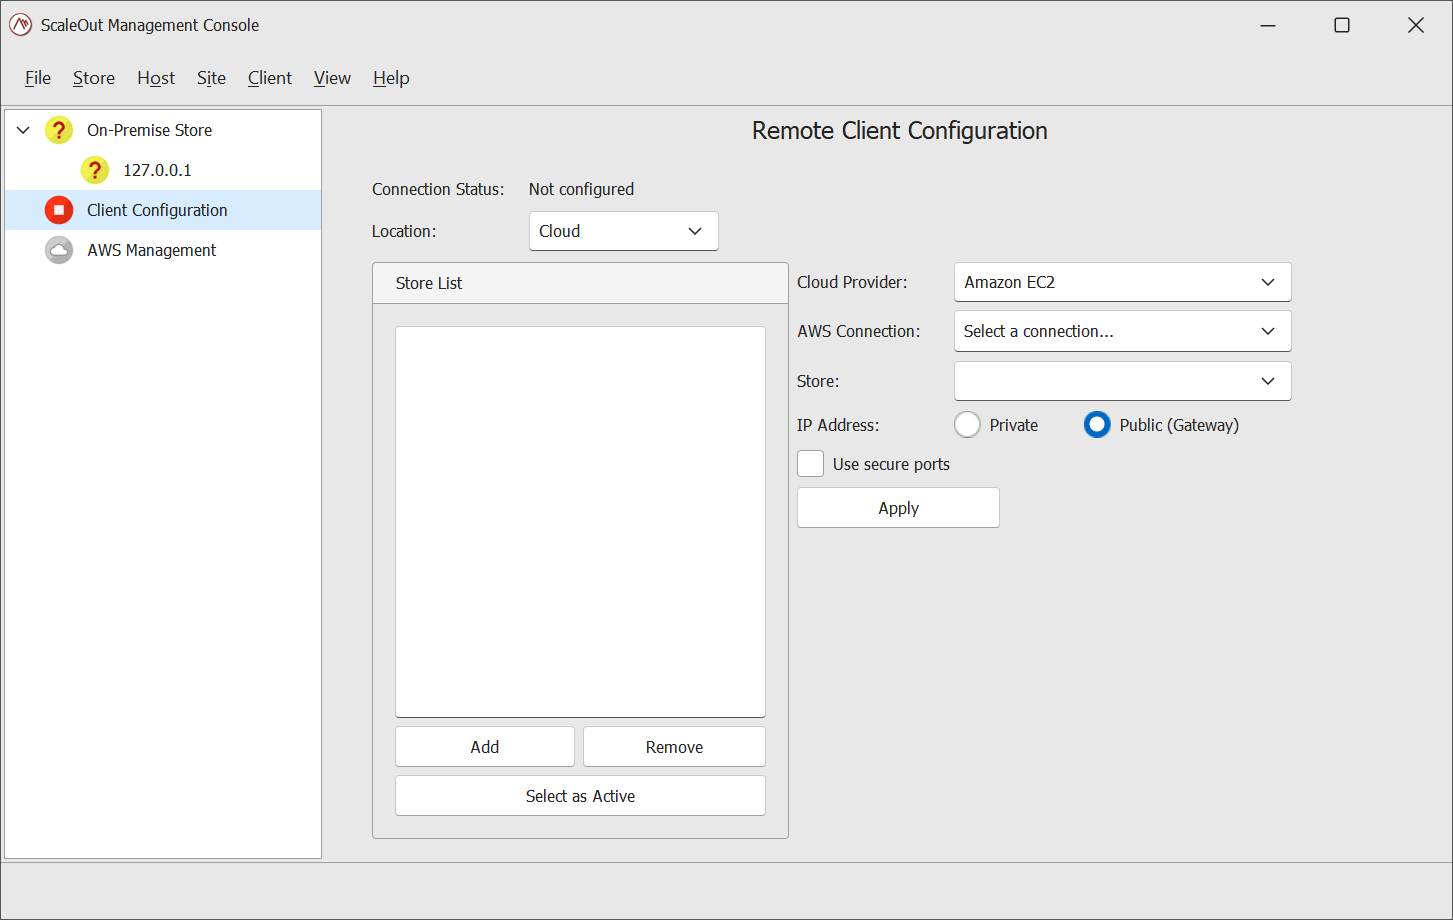Open the empty Store dropdown

[1123, 381]
